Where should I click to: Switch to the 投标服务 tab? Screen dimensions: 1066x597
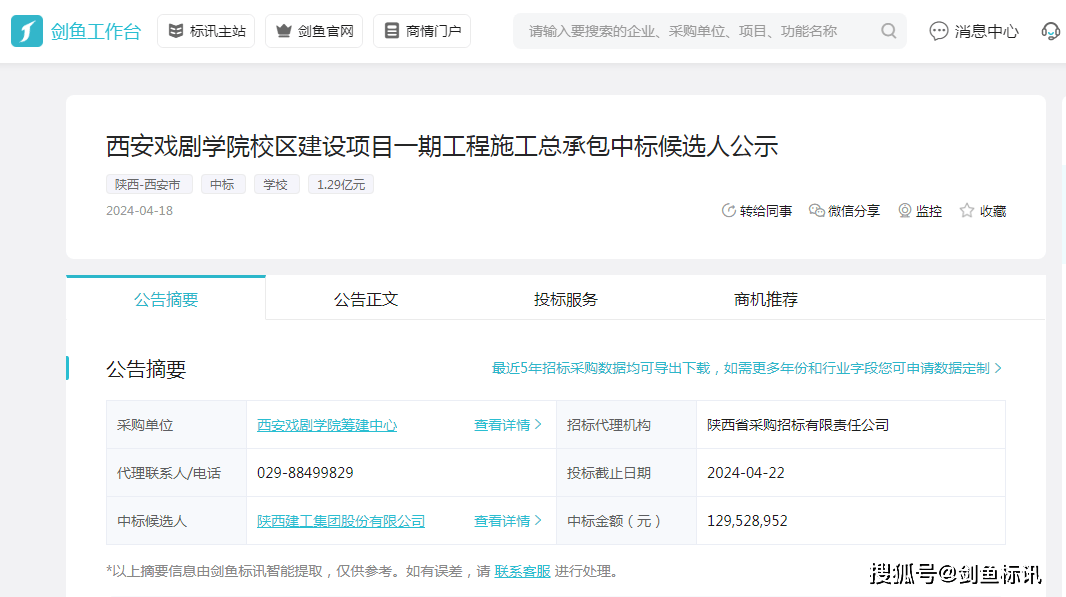tap(566, 298)
